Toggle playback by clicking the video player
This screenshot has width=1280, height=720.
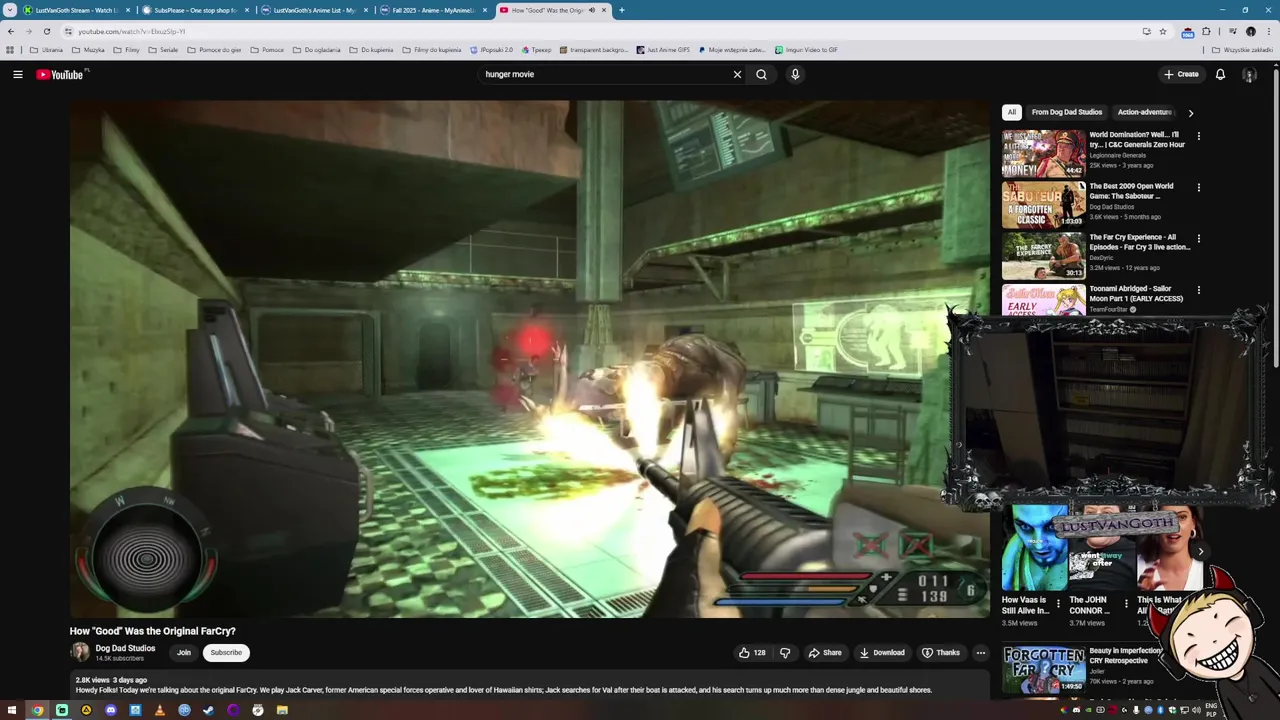pyautogui.click(x=530, y=359)
